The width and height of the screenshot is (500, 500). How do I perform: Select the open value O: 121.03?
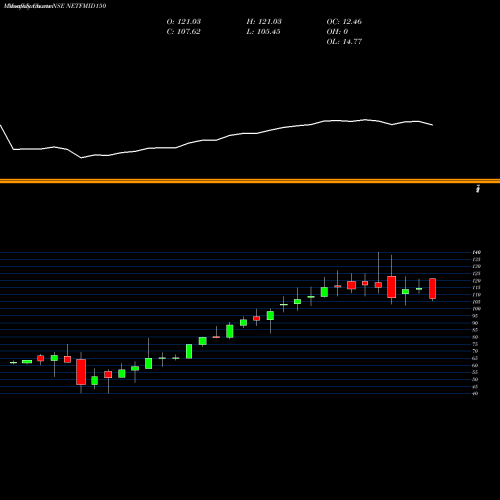point(184,22)
